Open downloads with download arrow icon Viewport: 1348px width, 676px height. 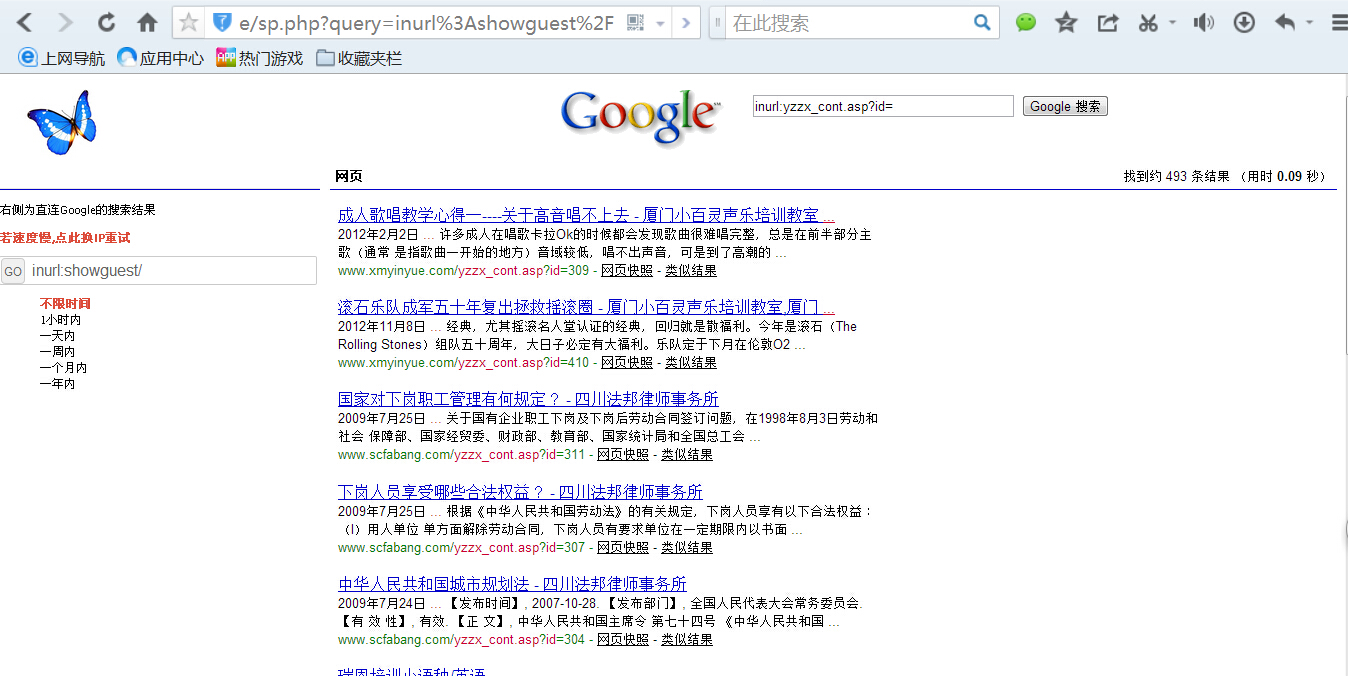pos(1244,23)
